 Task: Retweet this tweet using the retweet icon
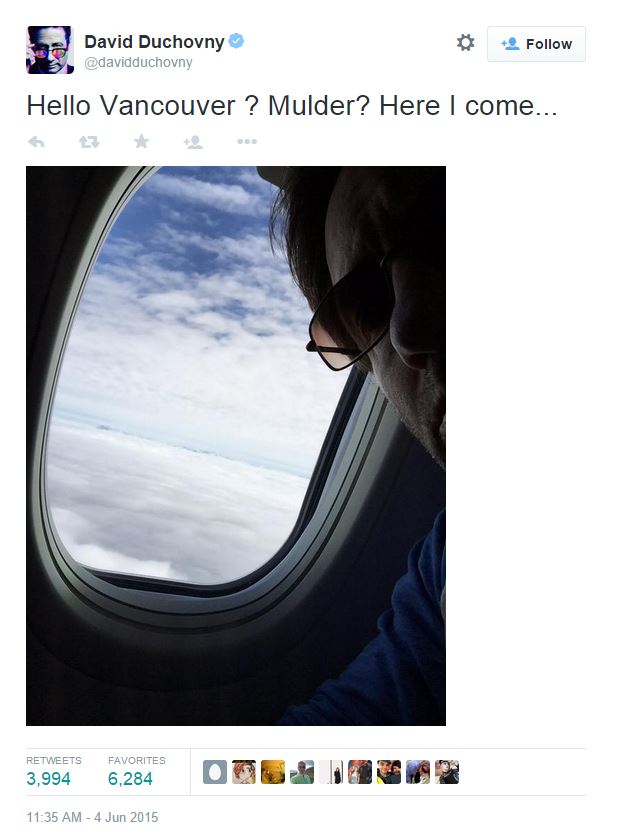89,142
